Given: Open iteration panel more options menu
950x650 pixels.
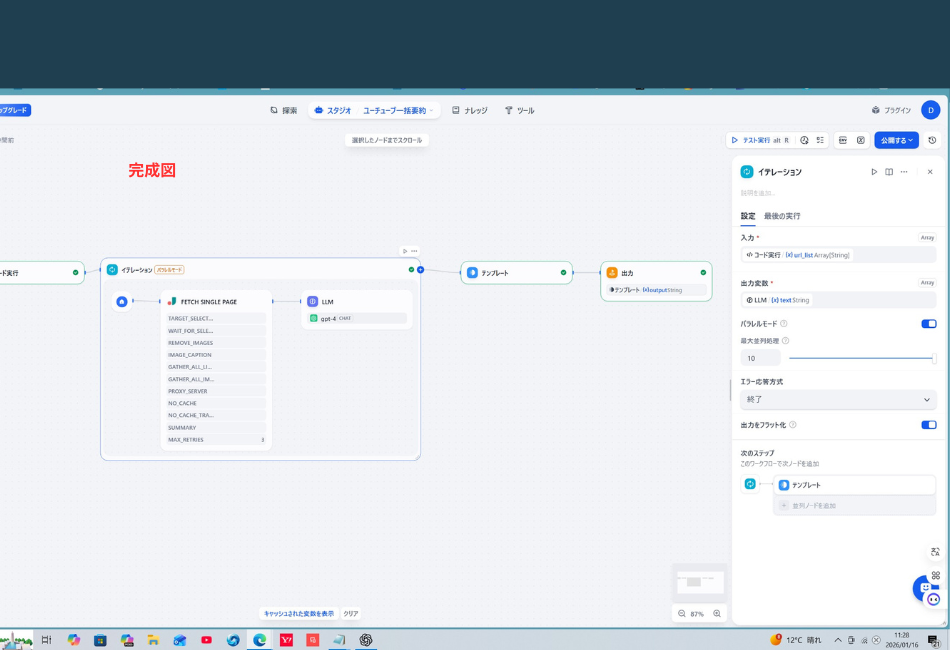Looking at the screenshot, I should 904,172.
